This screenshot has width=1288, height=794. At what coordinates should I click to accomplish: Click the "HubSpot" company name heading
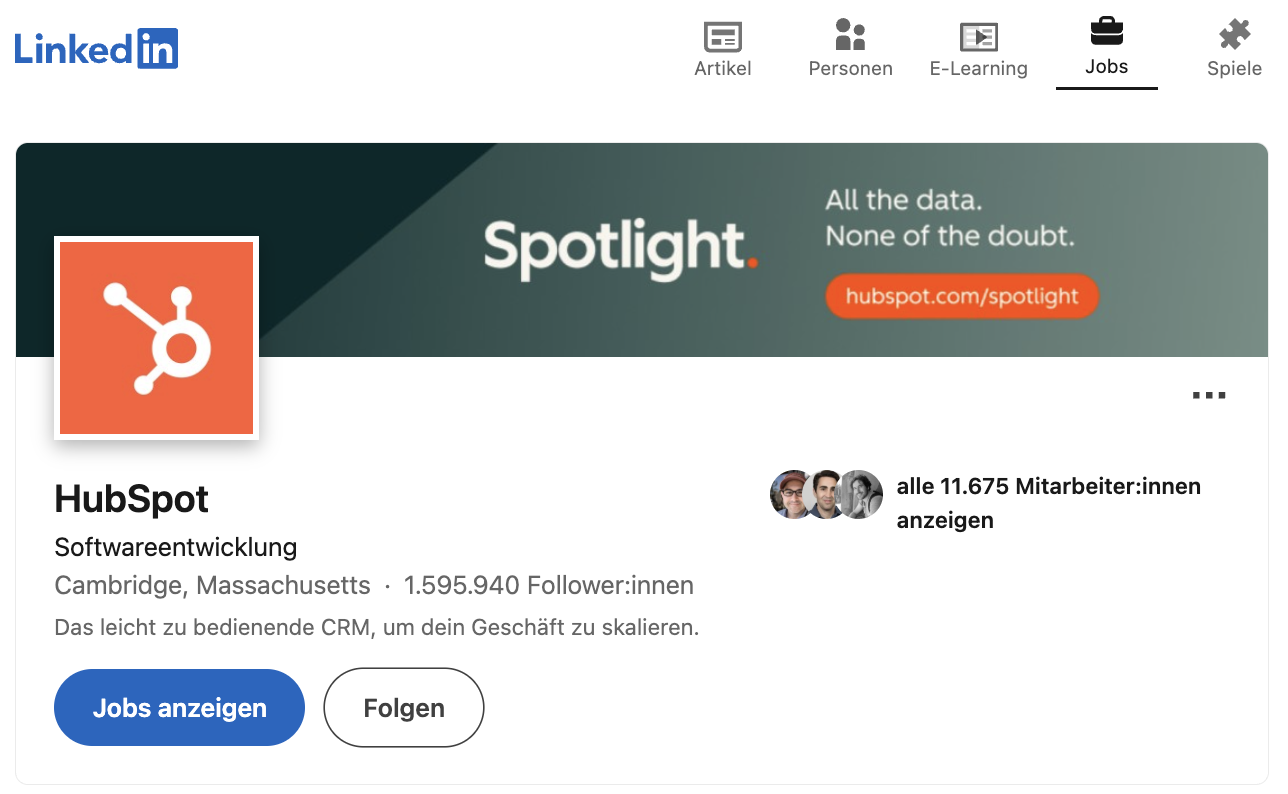[x=132, y=498]
